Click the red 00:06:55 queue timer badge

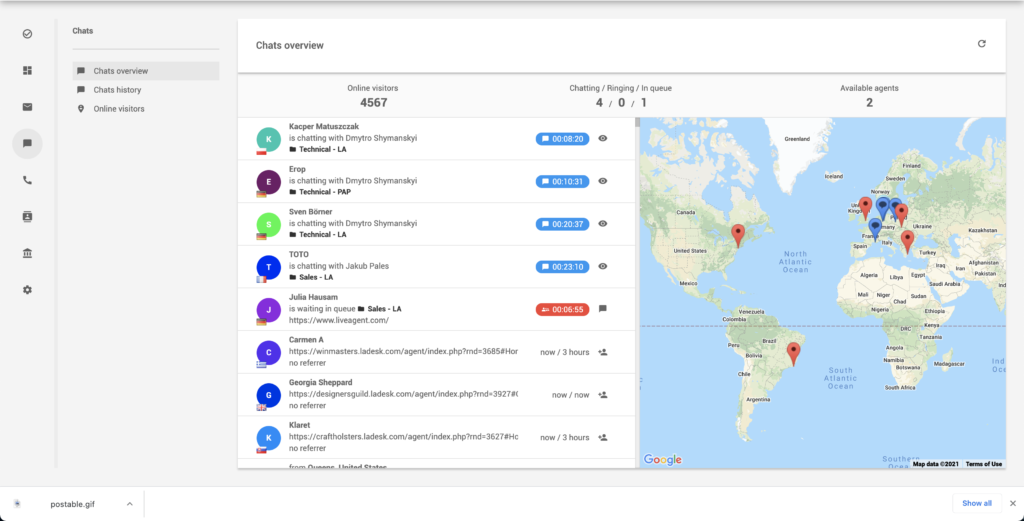coord(561,309)
